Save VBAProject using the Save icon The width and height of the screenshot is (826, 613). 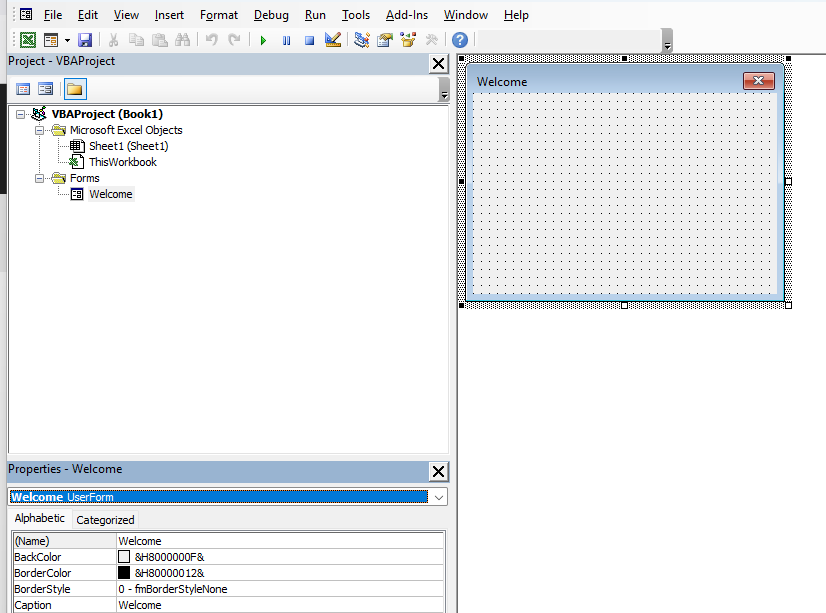tap(85, 39)
